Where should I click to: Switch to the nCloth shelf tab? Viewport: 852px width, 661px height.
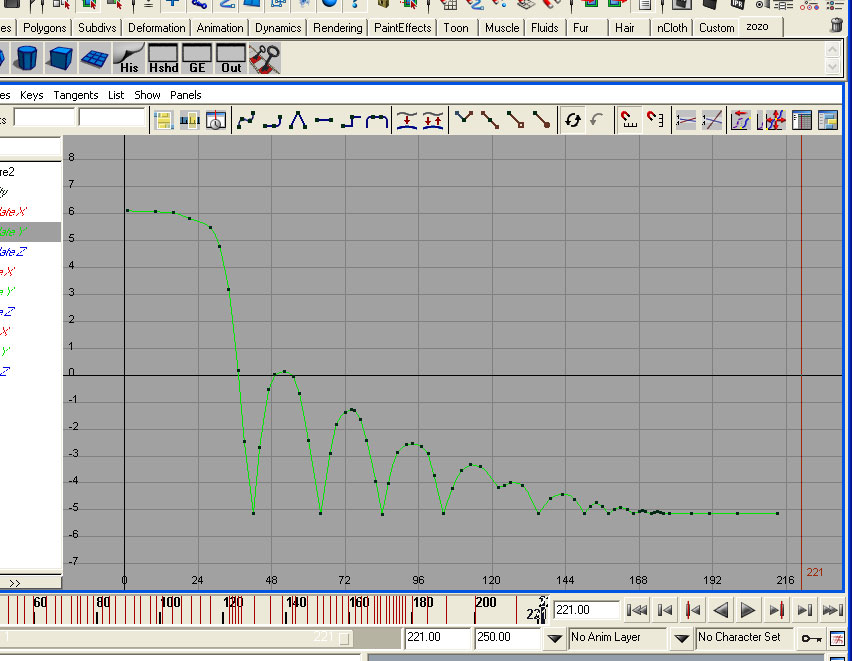coord(672,28)
